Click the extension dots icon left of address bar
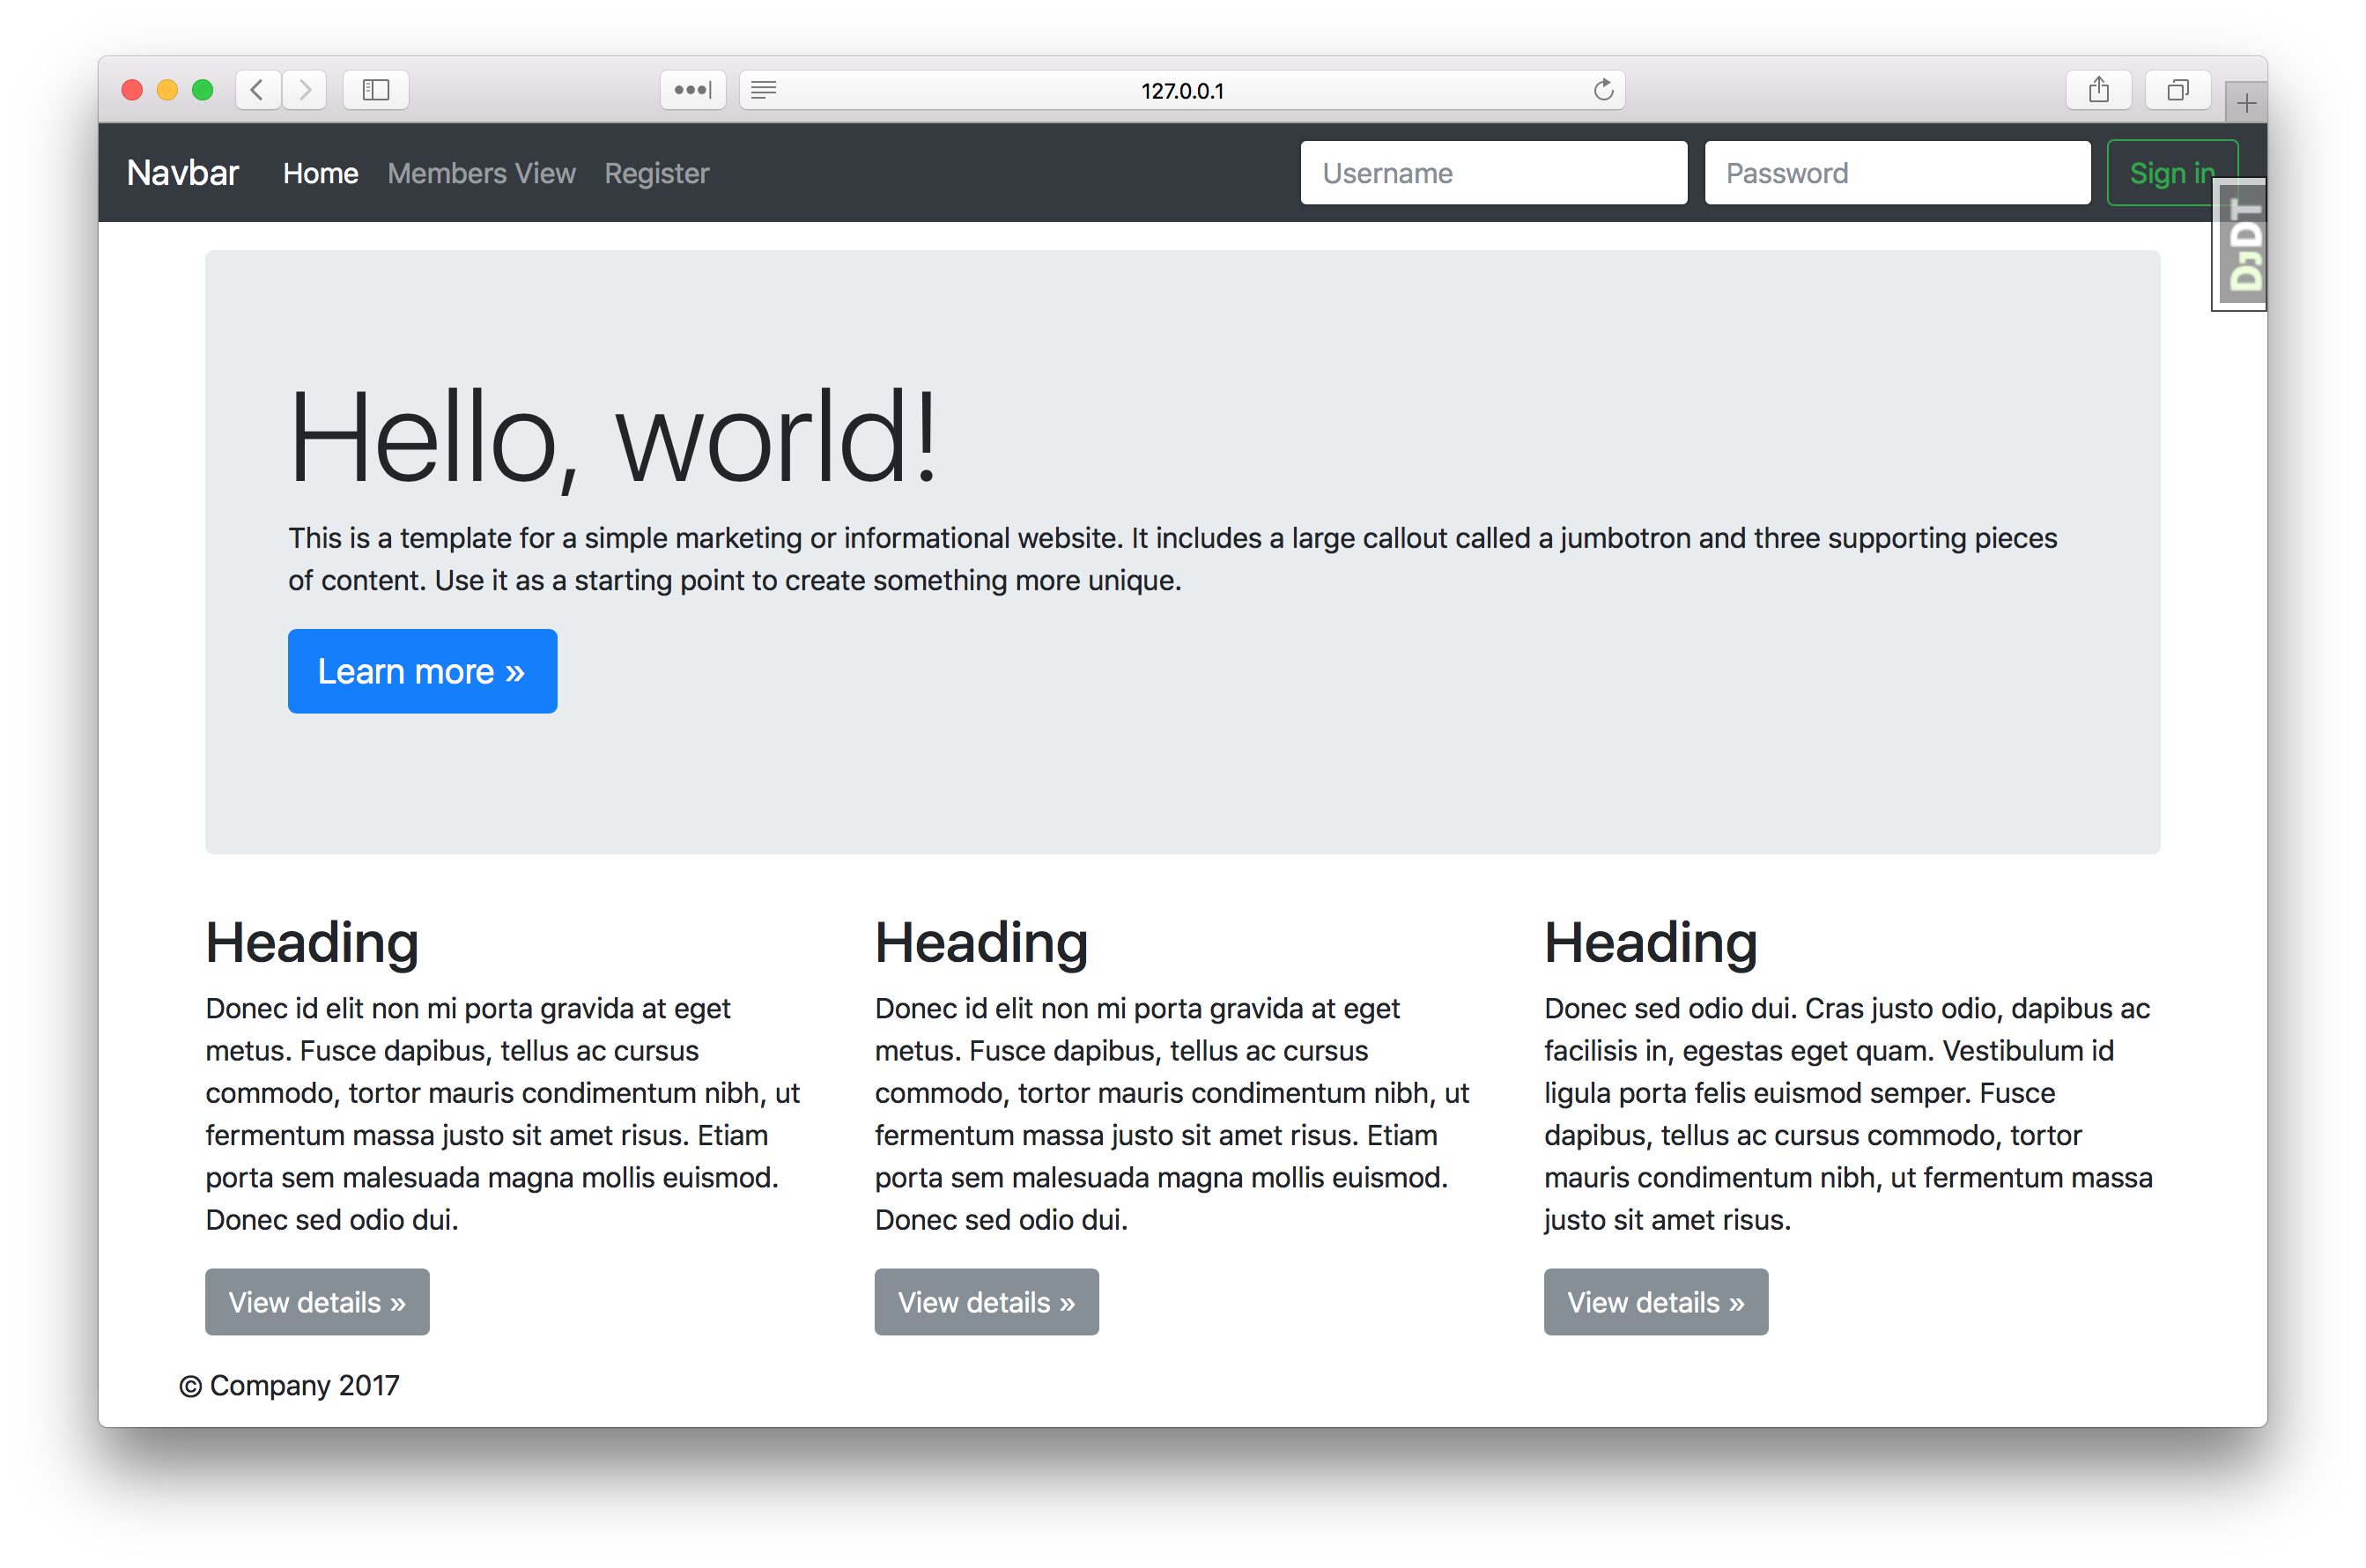 692,90
